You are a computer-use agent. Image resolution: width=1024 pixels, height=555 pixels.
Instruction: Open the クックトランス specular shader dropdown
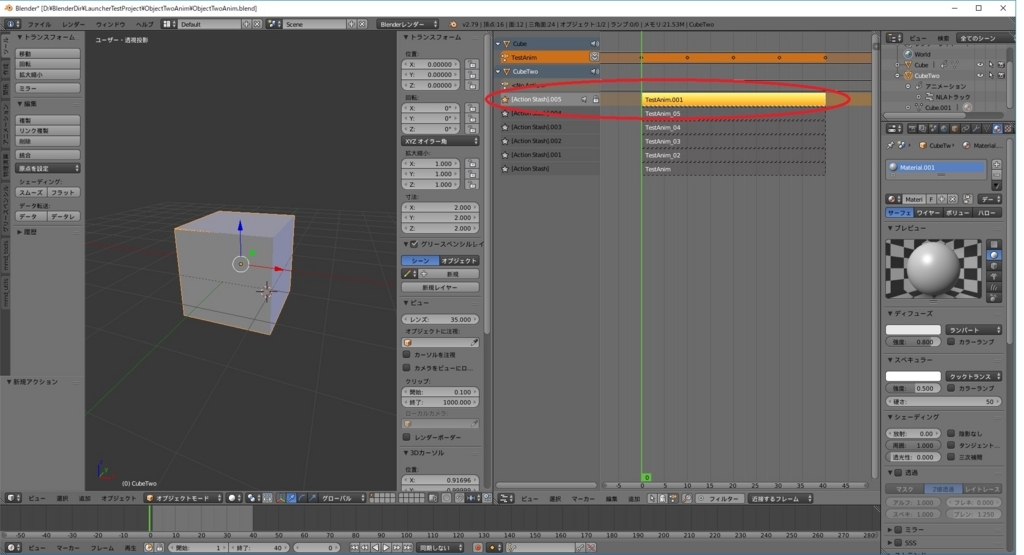[x=973, y=376]
